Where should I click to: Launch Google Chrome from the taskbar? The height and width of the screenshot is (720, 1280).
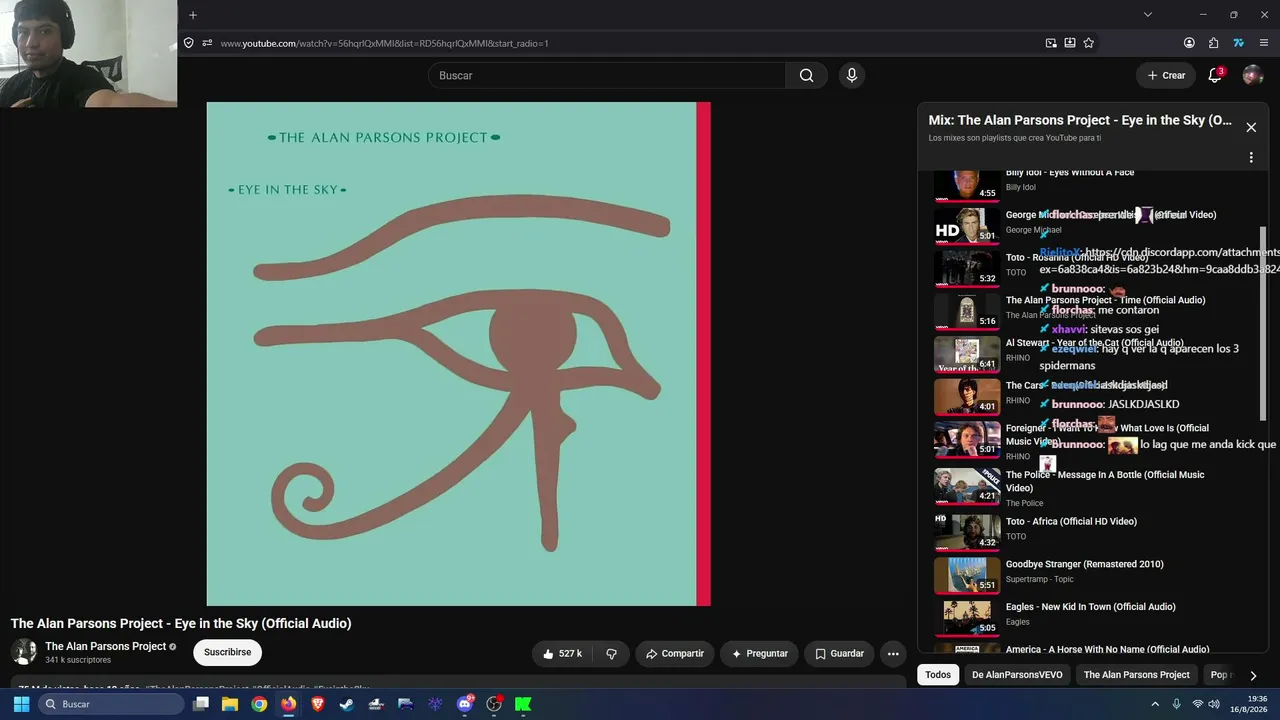[x=259, y=704]
